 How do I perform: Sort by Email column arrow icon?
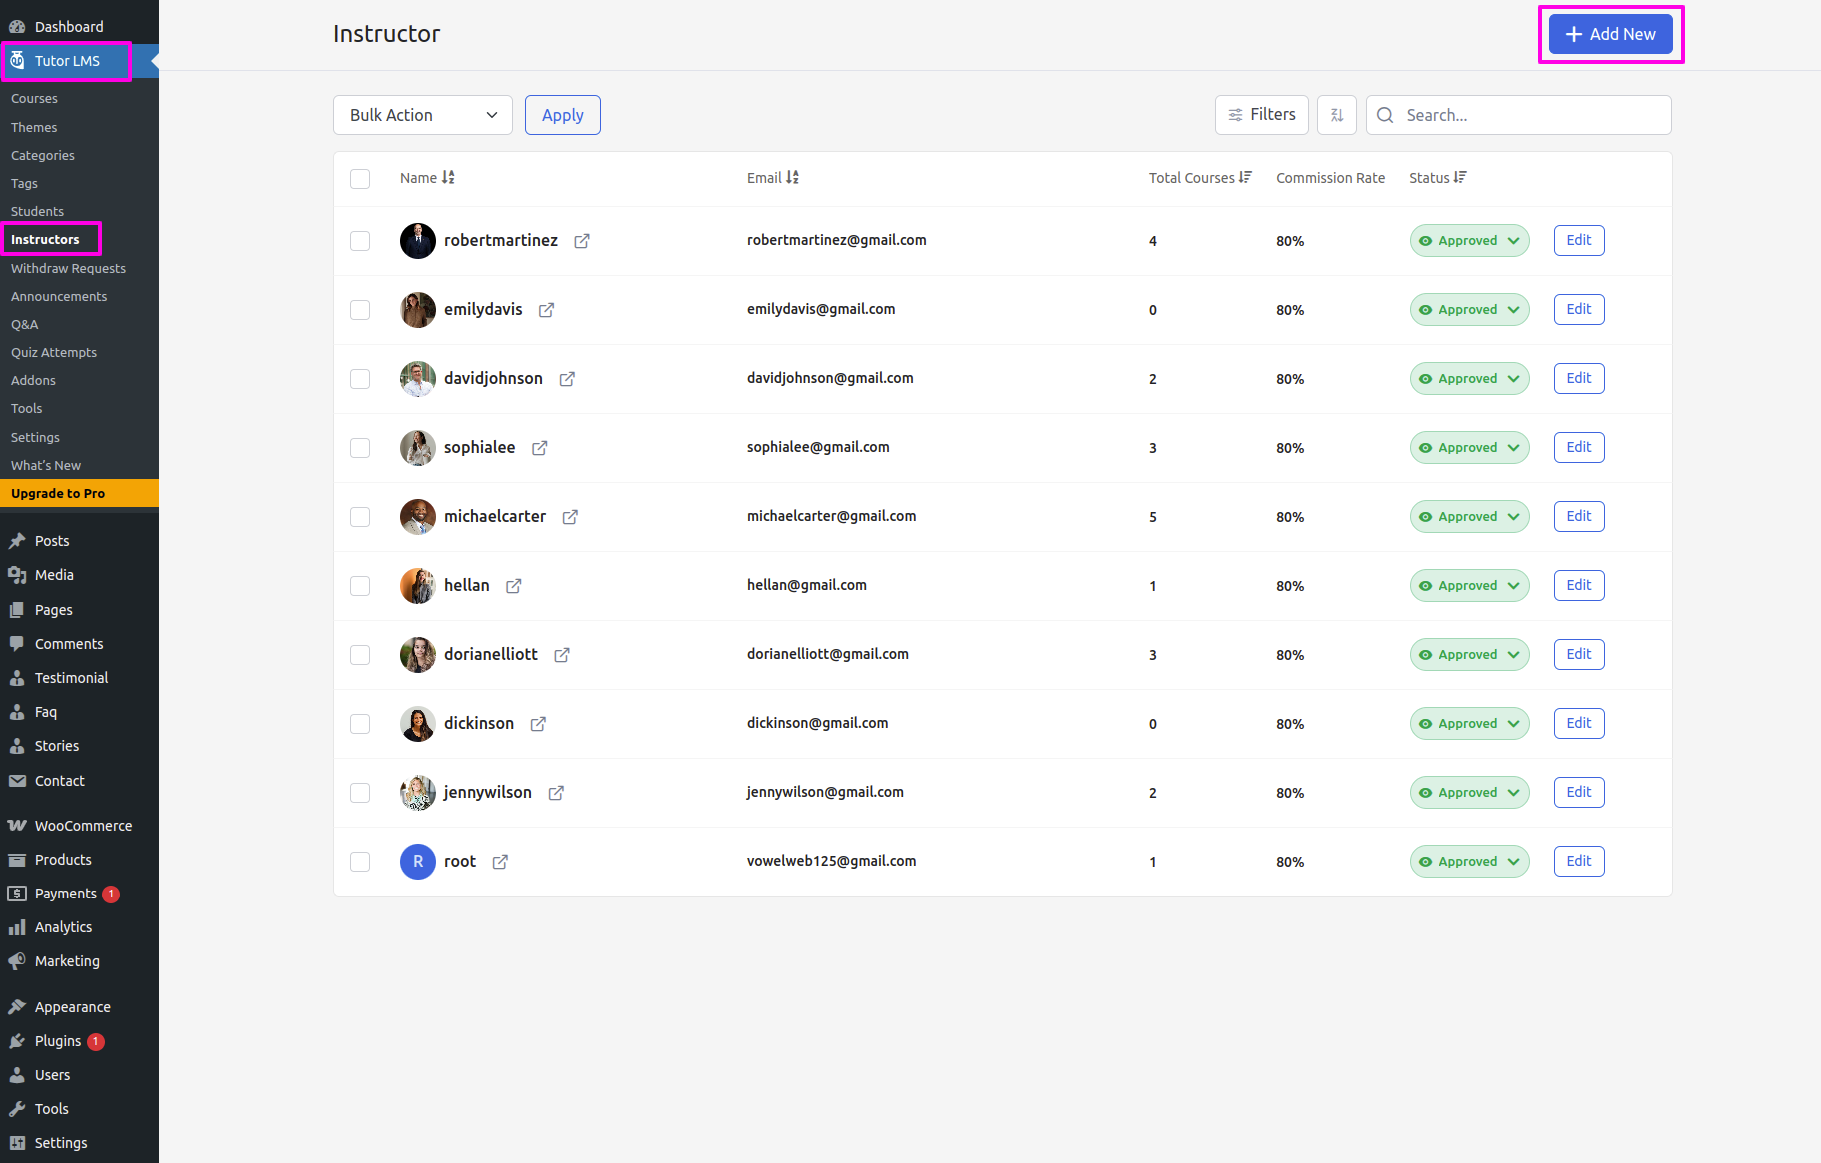pyautogui.click(x=792, y=177)
